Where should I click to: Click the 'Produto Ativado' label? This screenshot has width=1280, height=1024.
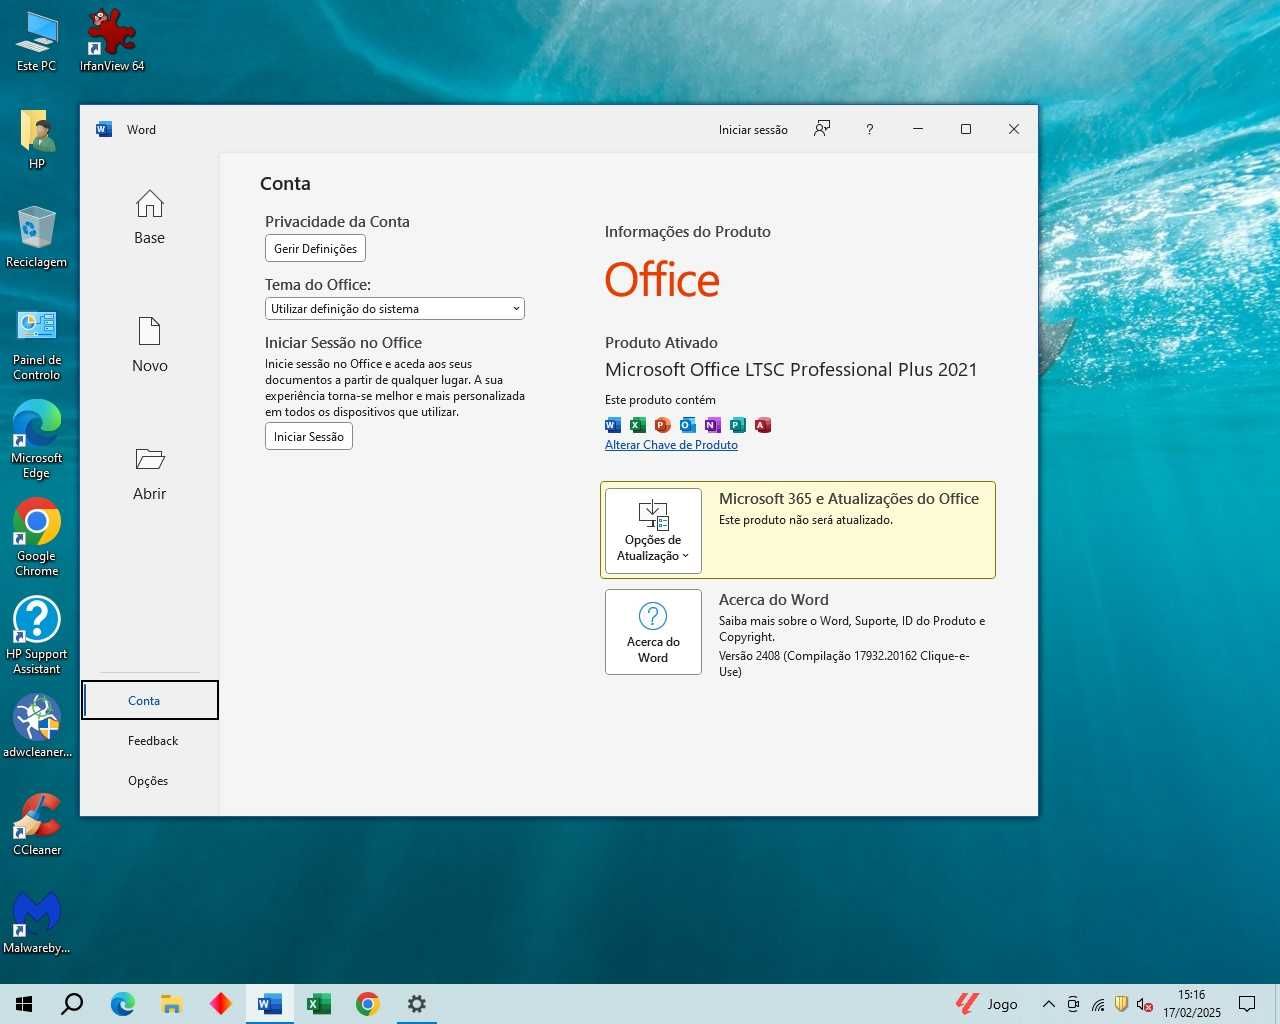661,343
